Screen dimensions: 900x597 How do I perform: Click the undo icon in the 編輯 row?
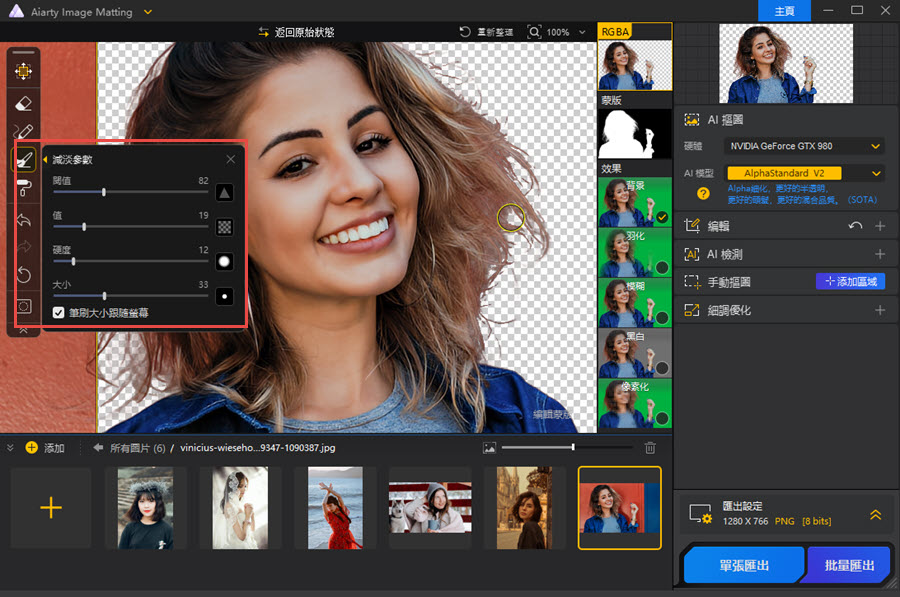855,226
